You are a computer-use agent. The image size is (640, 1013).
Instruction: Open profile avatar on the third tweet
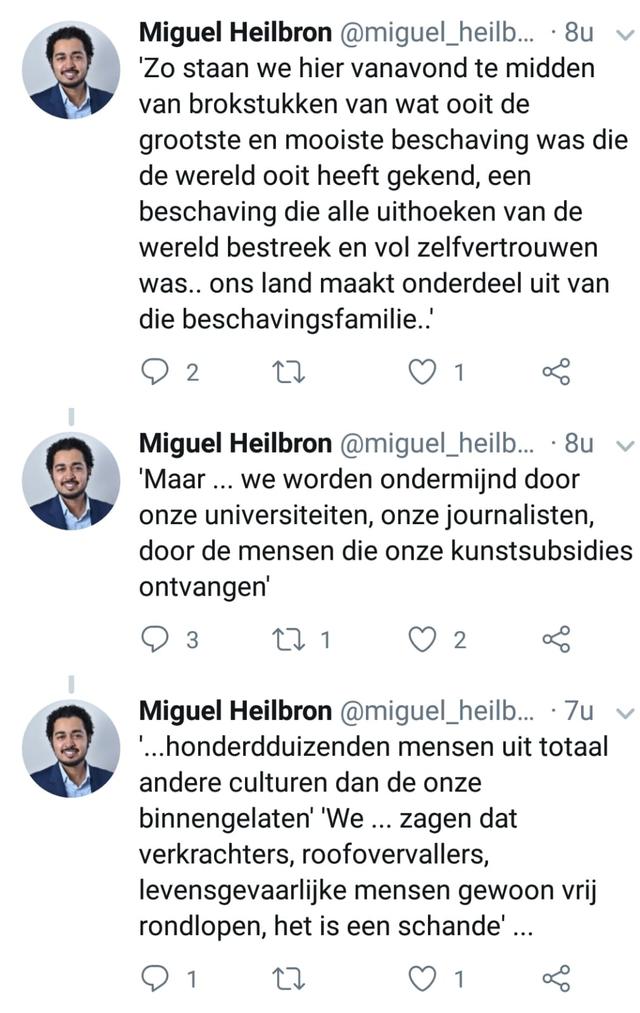pos(70,748)
